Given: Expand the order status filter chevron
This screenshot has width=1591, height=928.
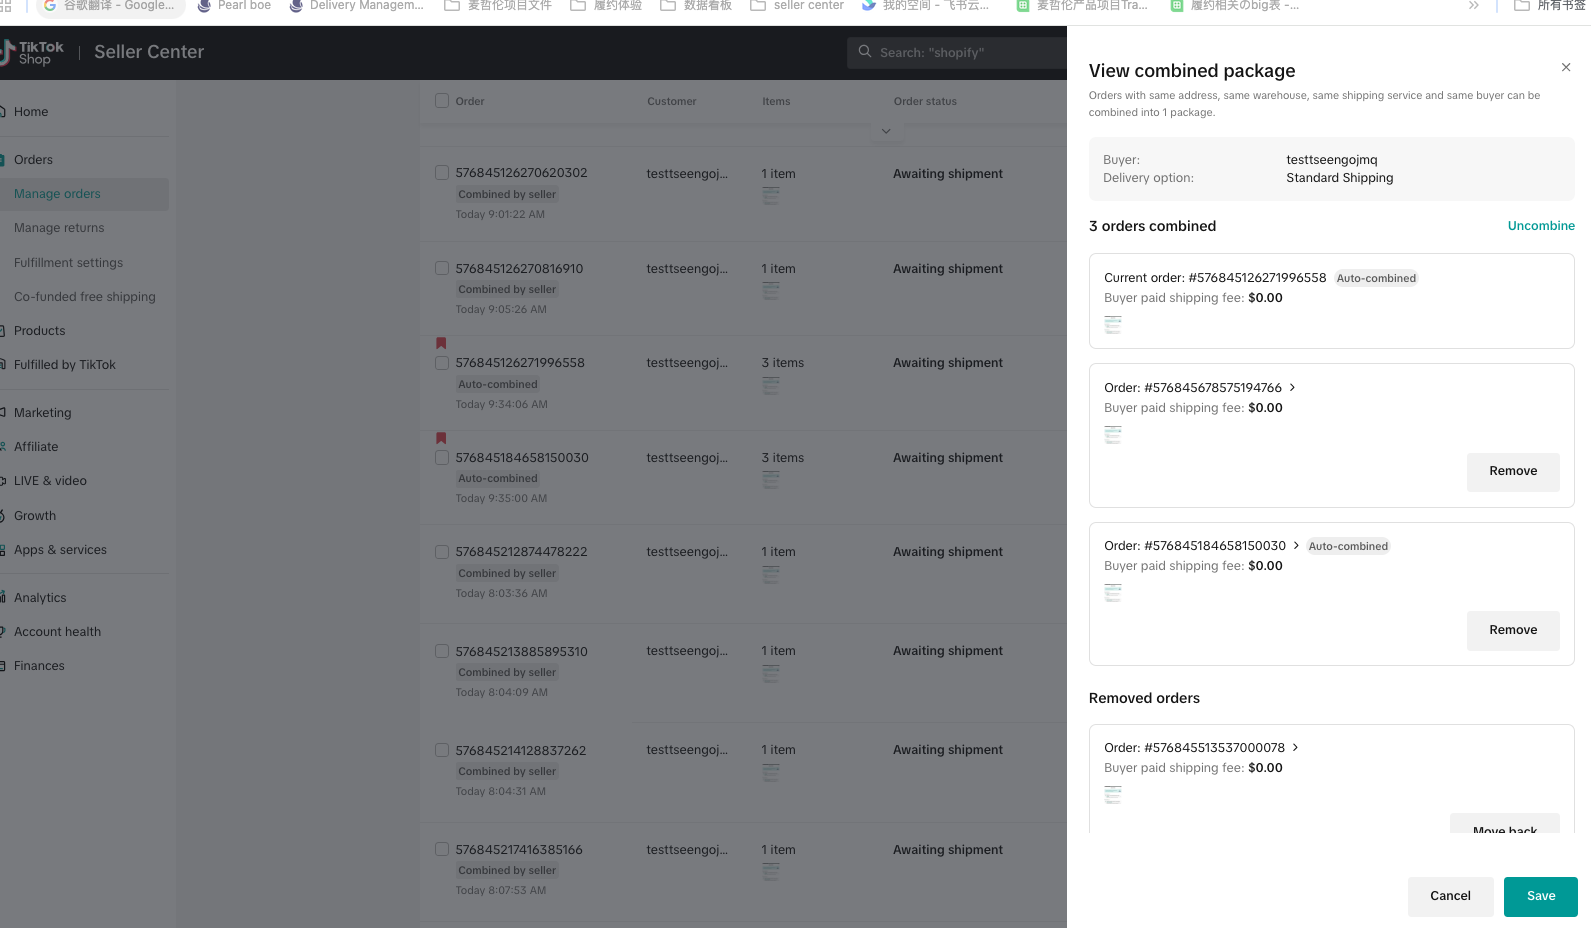Looking at the screenshot, I should [x=886, y=131].
